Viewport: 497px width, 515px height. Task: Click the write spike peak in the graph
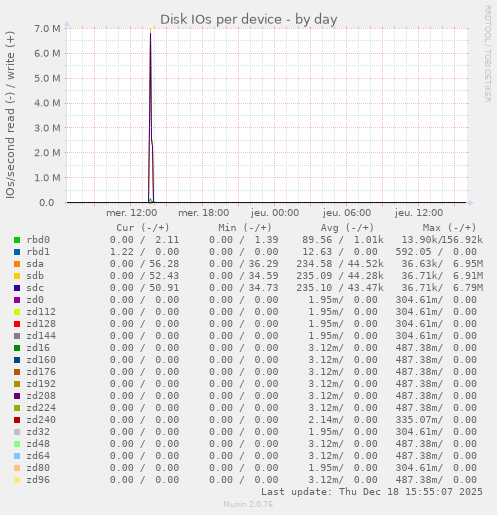click(x=151, y=31)
